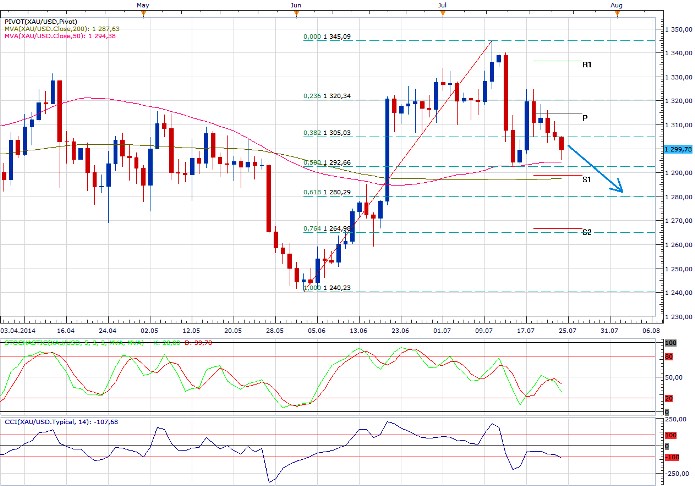Select the MVA 200 indicator label
Image resolution: width=695 pixels, height=486 pixels.
coord(58,28)
